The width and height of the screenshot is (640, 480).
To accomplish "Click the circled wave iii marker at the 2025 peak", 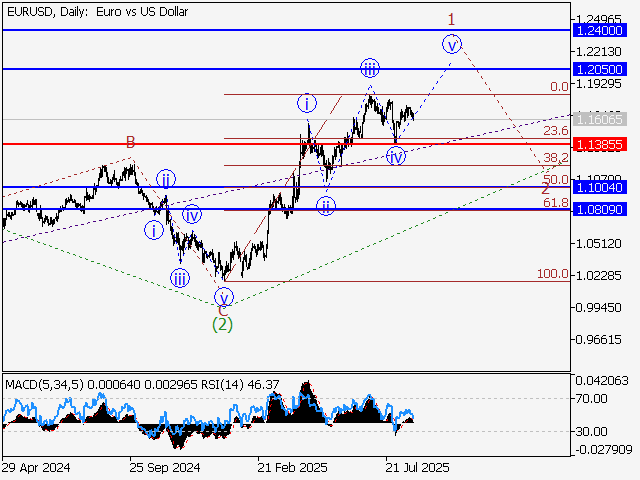I will [370, 68].
